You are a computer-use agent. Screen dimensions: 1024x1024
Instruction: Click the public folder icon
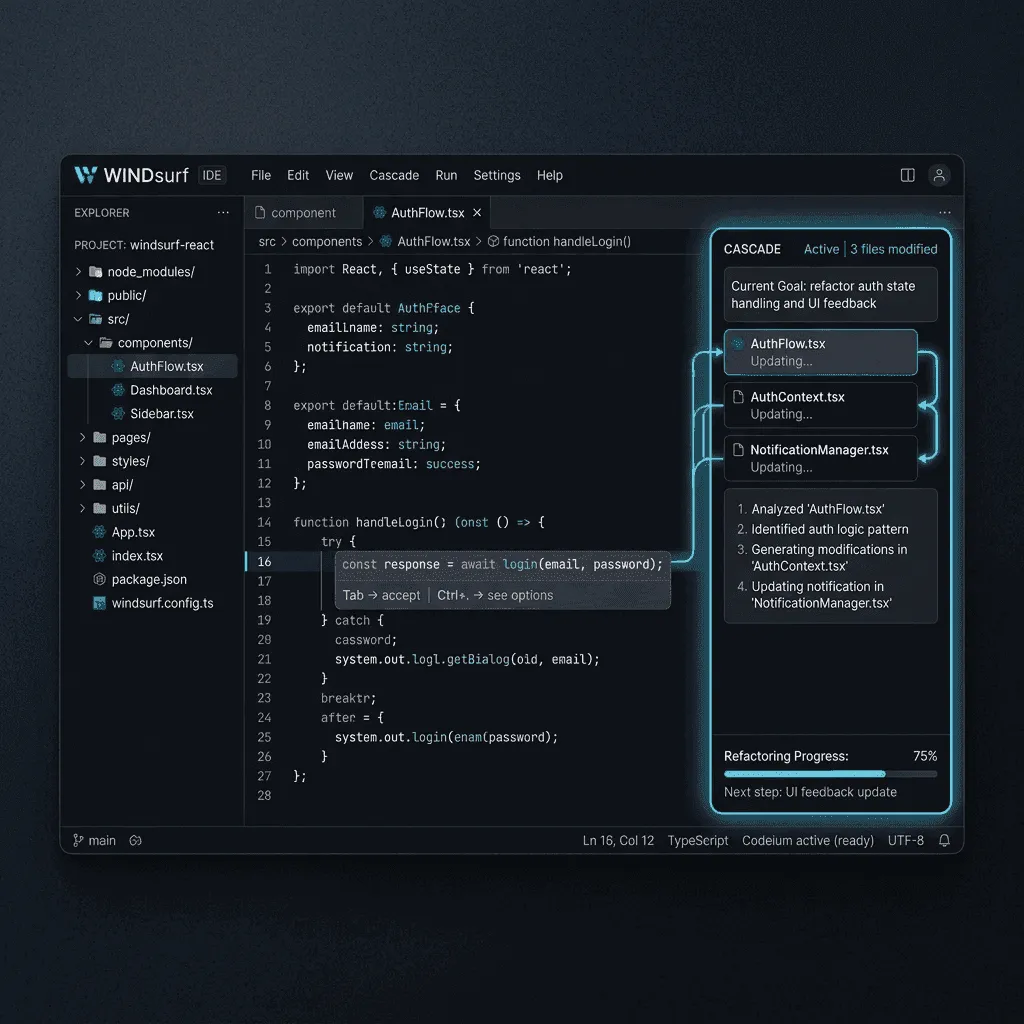tap(95, 295)
